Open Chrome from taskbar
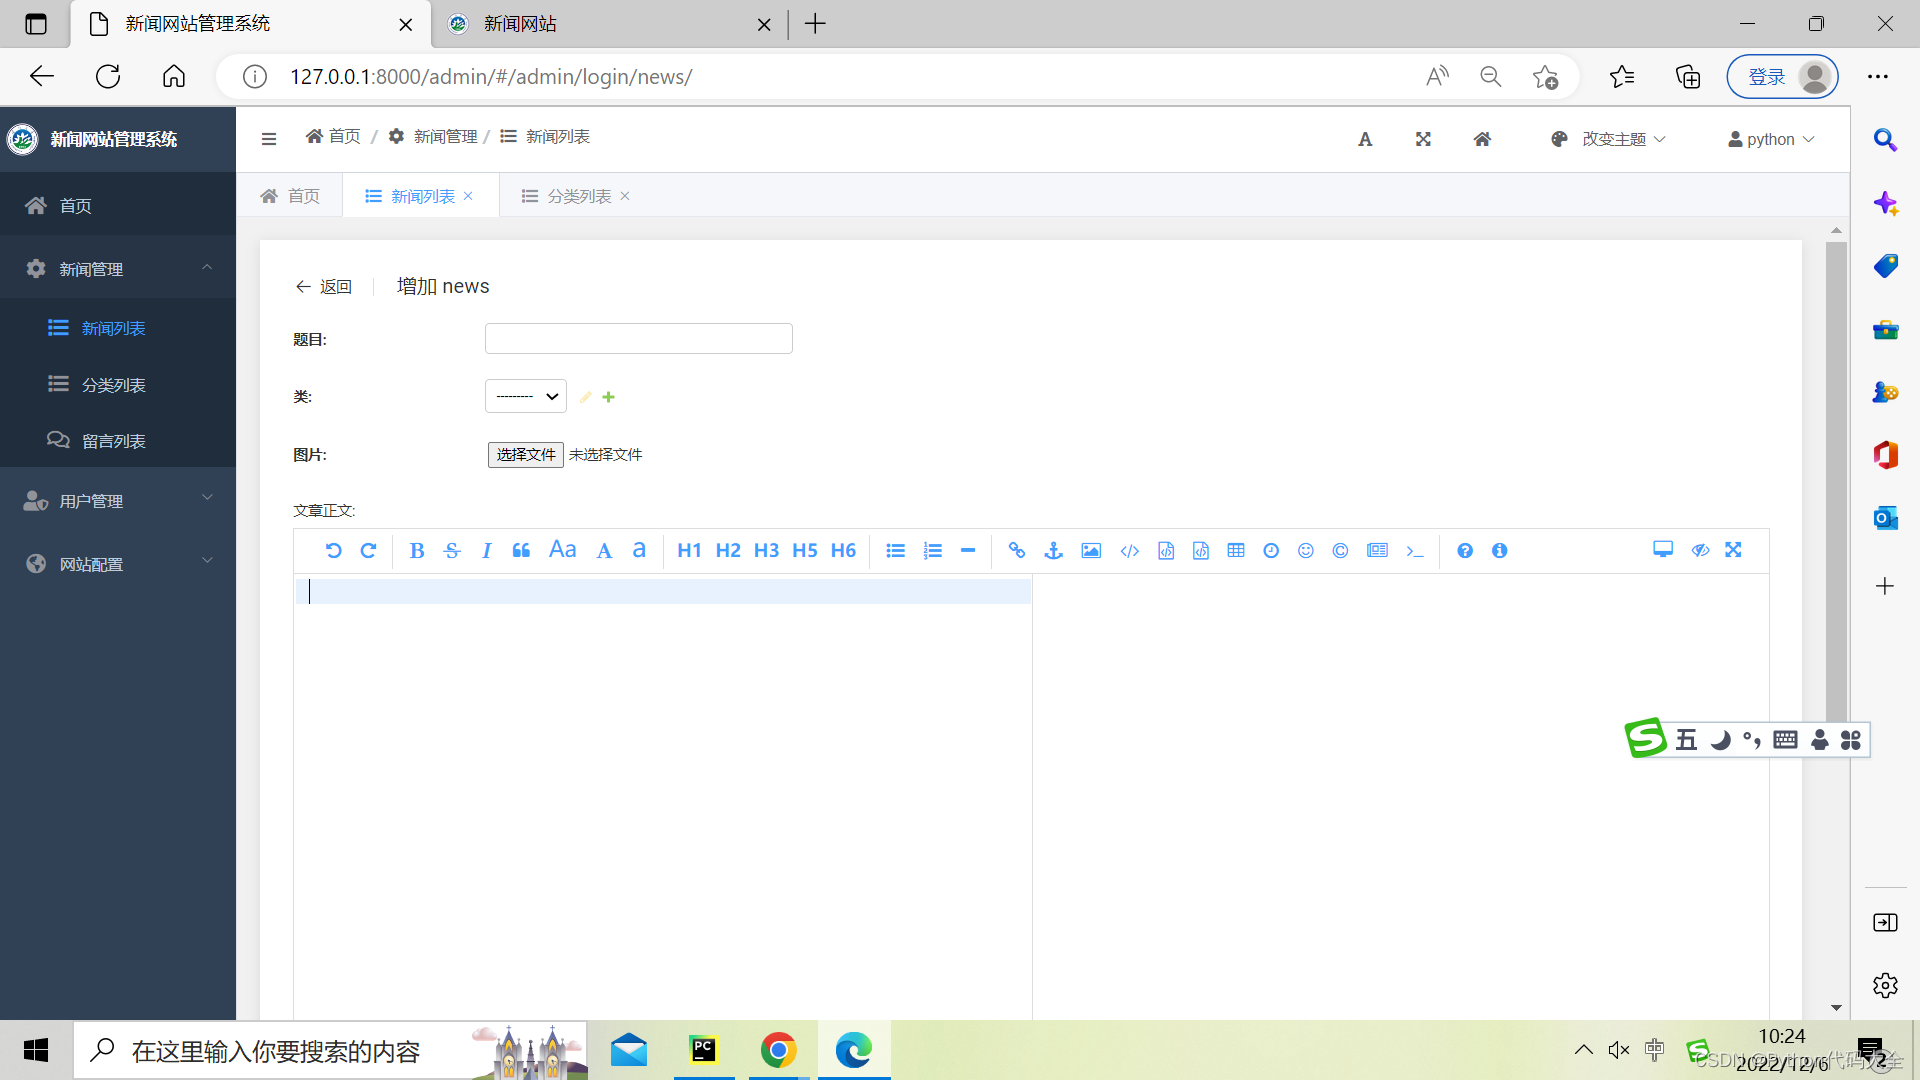This screenshot has width=1920, height=1080. click(778, 1050)
